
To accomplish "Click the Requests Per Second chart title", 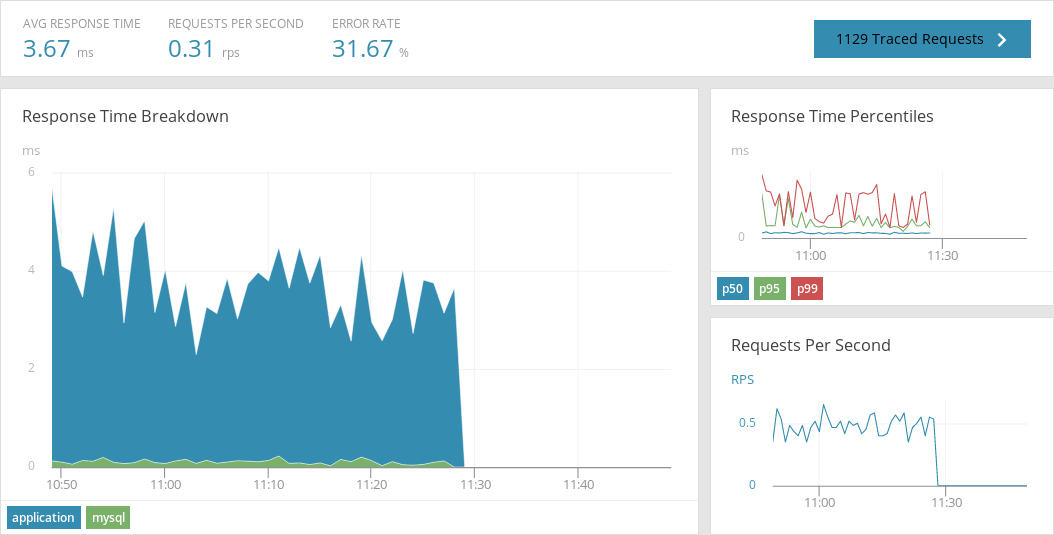I will pos(811,345).
